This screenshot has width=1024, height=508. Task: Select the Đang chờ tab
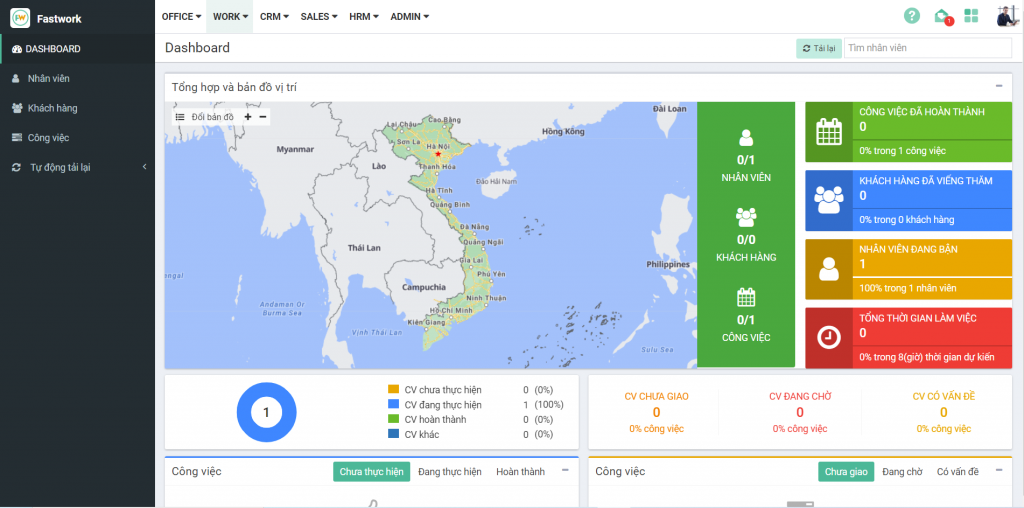click(x=902, y=472)
